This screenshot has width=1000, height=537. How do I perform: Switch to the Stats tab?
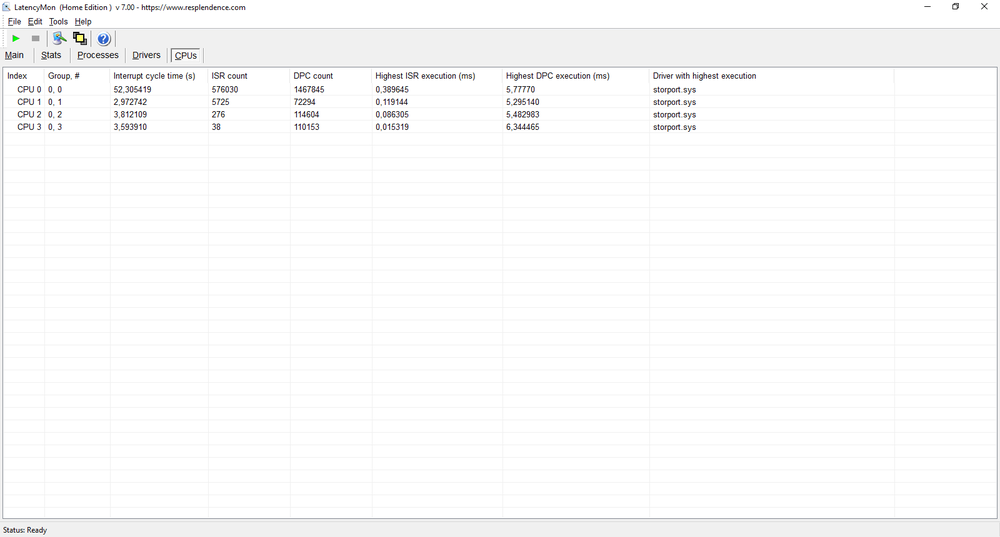(51, 55)
